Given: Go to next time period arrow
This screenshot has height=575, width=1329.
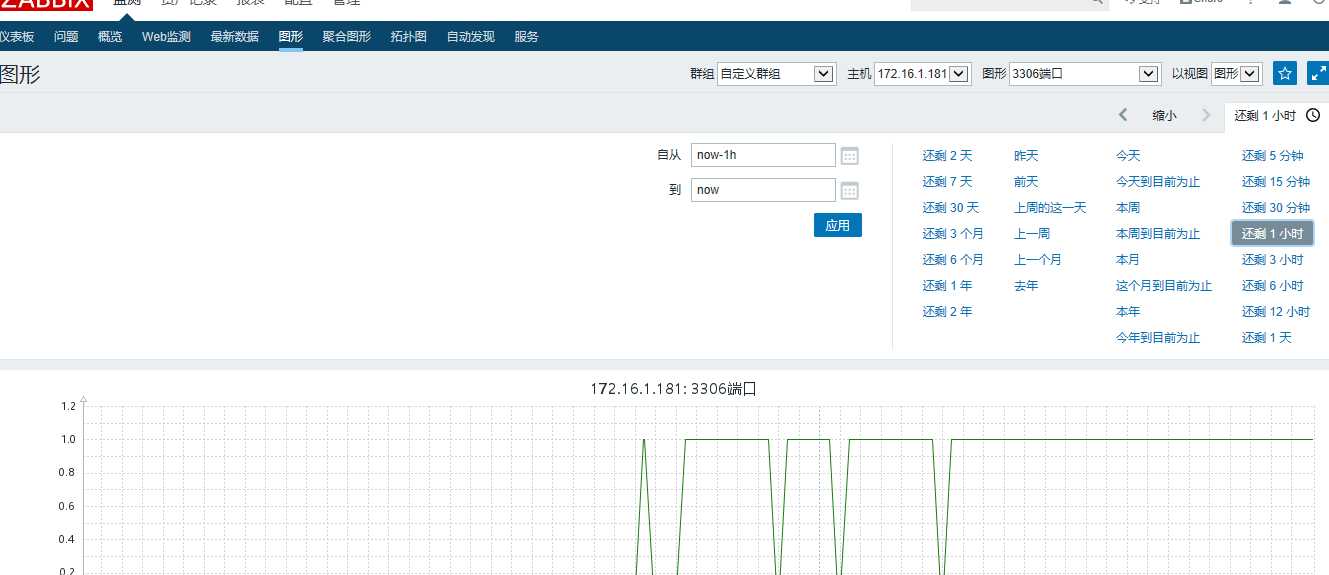Looking at the screenshot, I should tap(1206, 115).
